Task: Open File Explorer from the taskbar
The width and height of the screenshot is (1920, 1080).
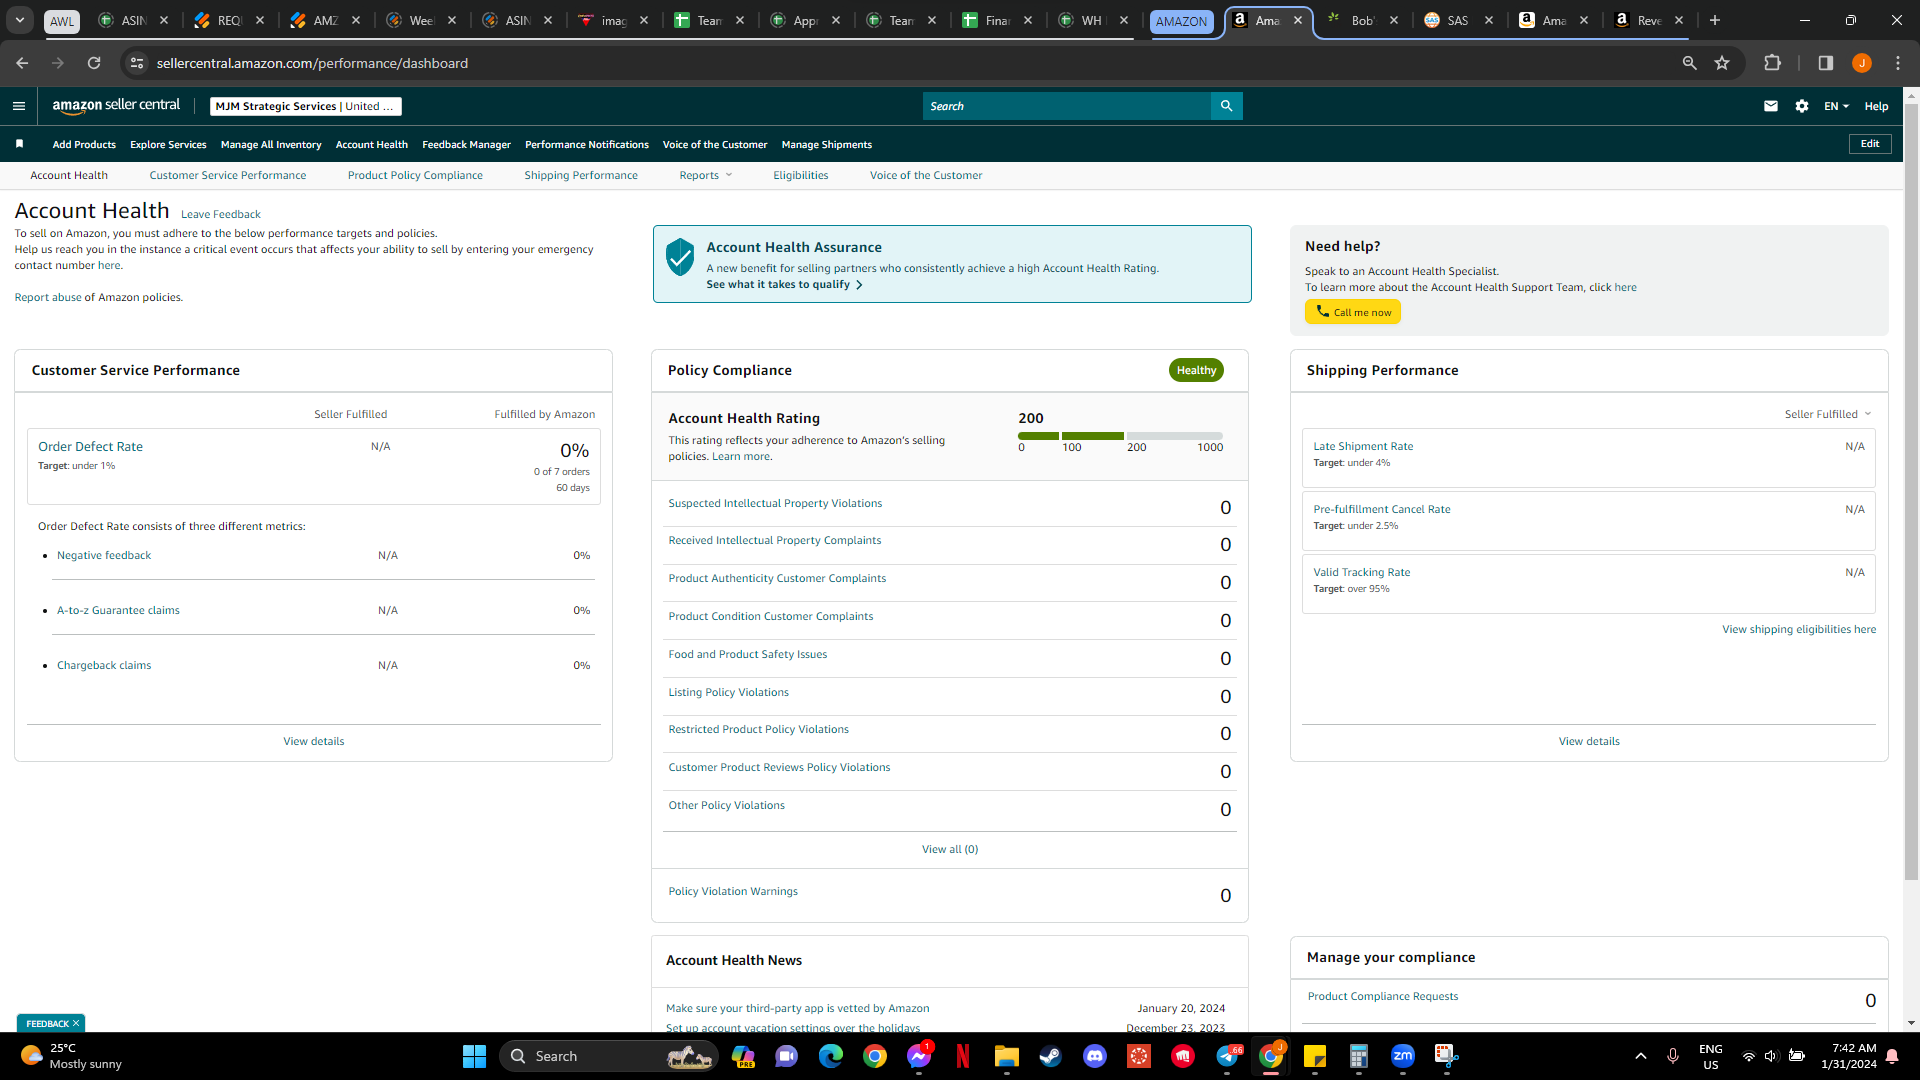Action: pyautogui.click(x=1007, y=1056)
